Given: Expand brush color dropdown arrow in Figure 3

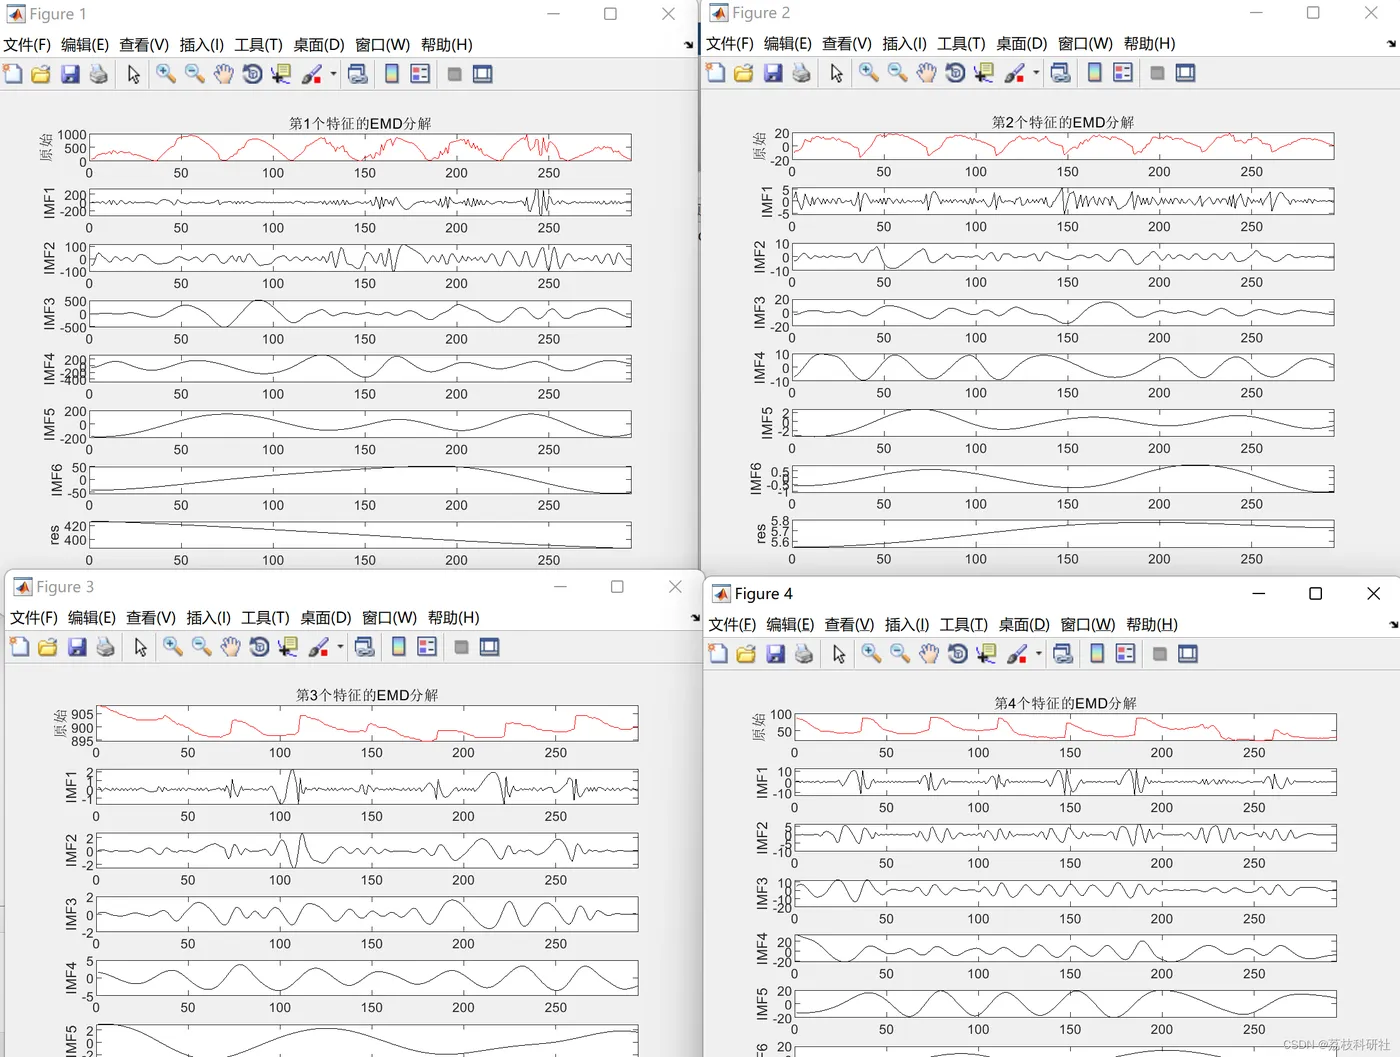Looking at the screenshot, I should (x=341, y=647).
